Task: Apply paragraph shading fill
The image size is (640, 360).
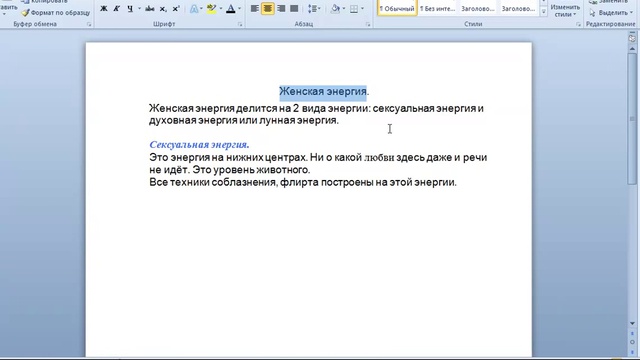Action: [x=335, y=9]
